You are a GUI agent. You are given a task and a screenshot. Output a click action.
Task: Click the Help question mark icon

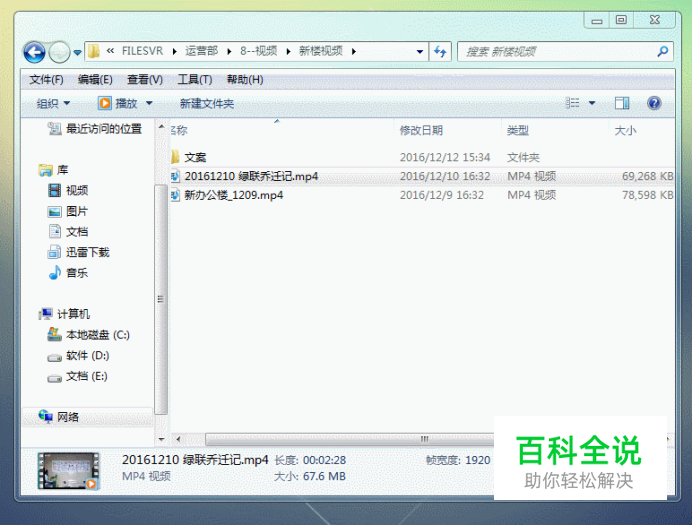[x=654, y=103]
